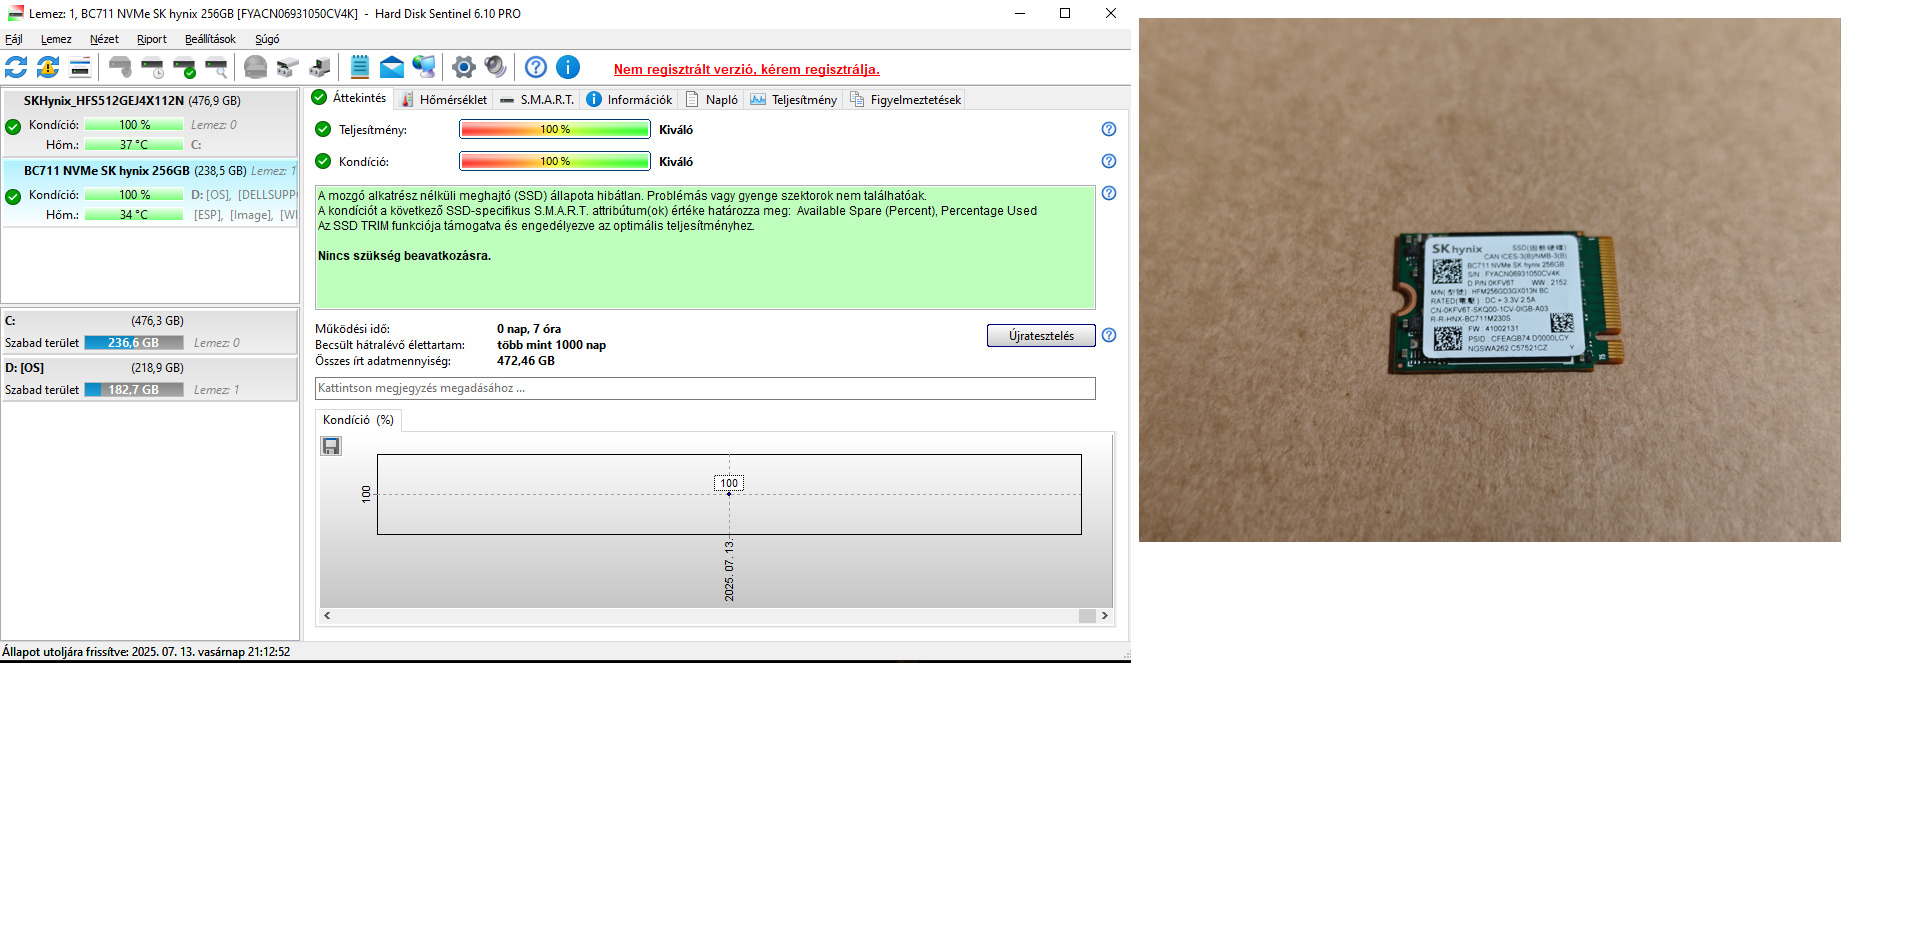Click the toolbar disk icon with clock
Screen dimensions: 1914x935
[x=152, y=67]
